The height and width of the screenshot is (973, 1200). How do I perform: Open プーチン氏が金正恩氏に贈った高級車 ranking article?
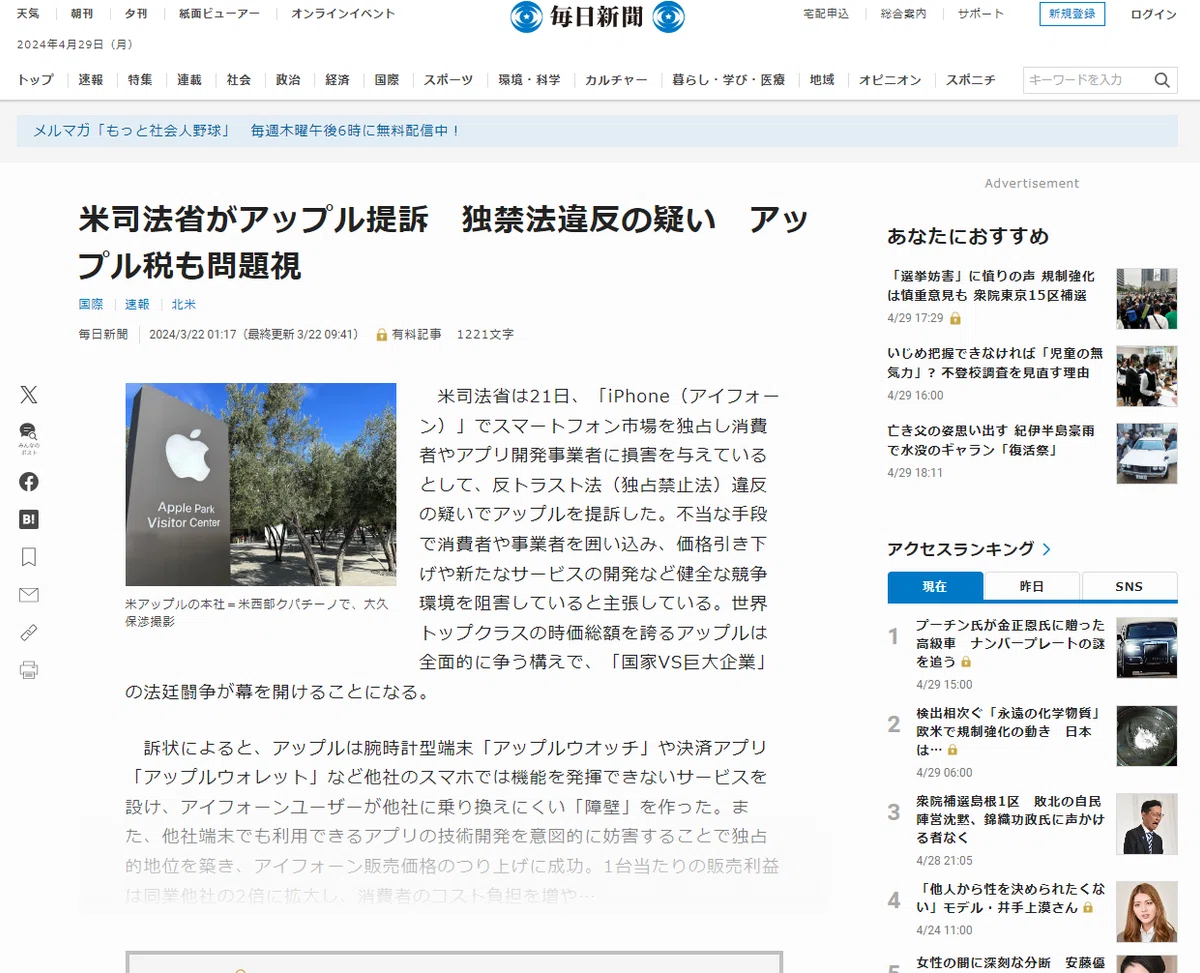click(x=1010, y=643)
